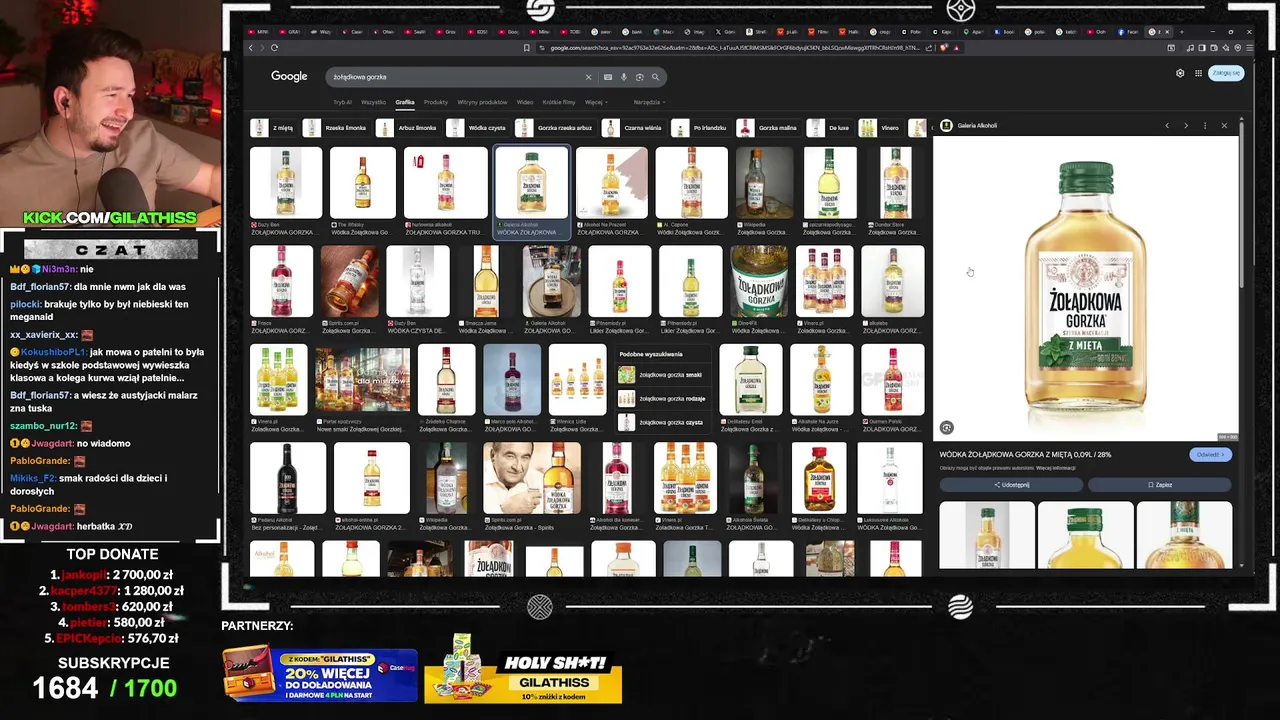Reload the page with the refresh icon
Image resolution: width=1280 pixels, height=720 pixels.
[274, 47]
